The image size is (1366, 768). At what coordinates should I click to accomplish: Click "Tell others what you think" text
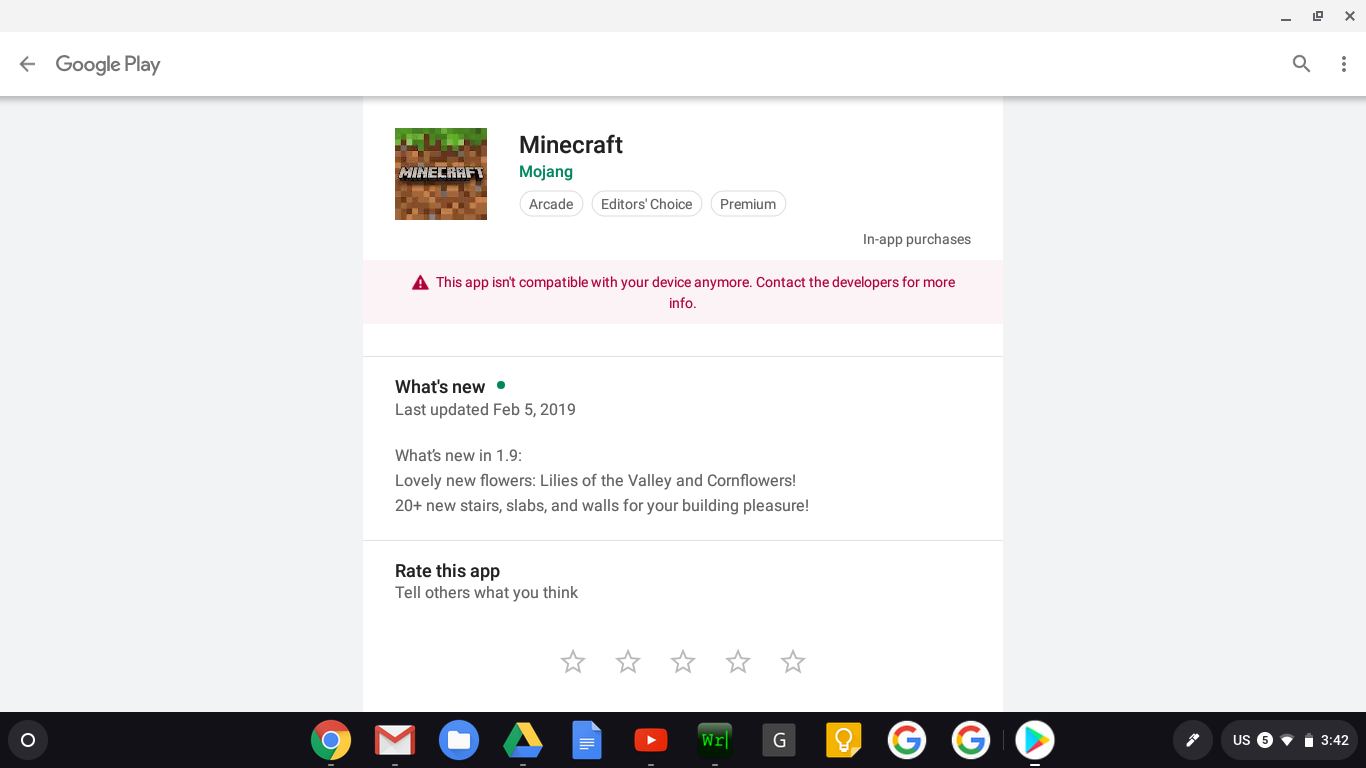(486, 592)
